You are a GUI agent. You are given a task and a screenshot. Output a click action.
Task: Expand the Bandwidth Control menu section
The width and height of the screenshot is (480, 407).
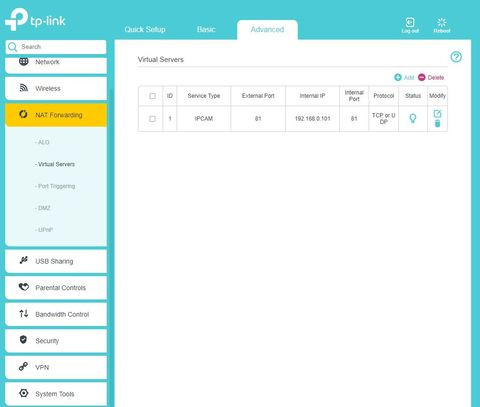pyautogui.click(x=56, y=314)
